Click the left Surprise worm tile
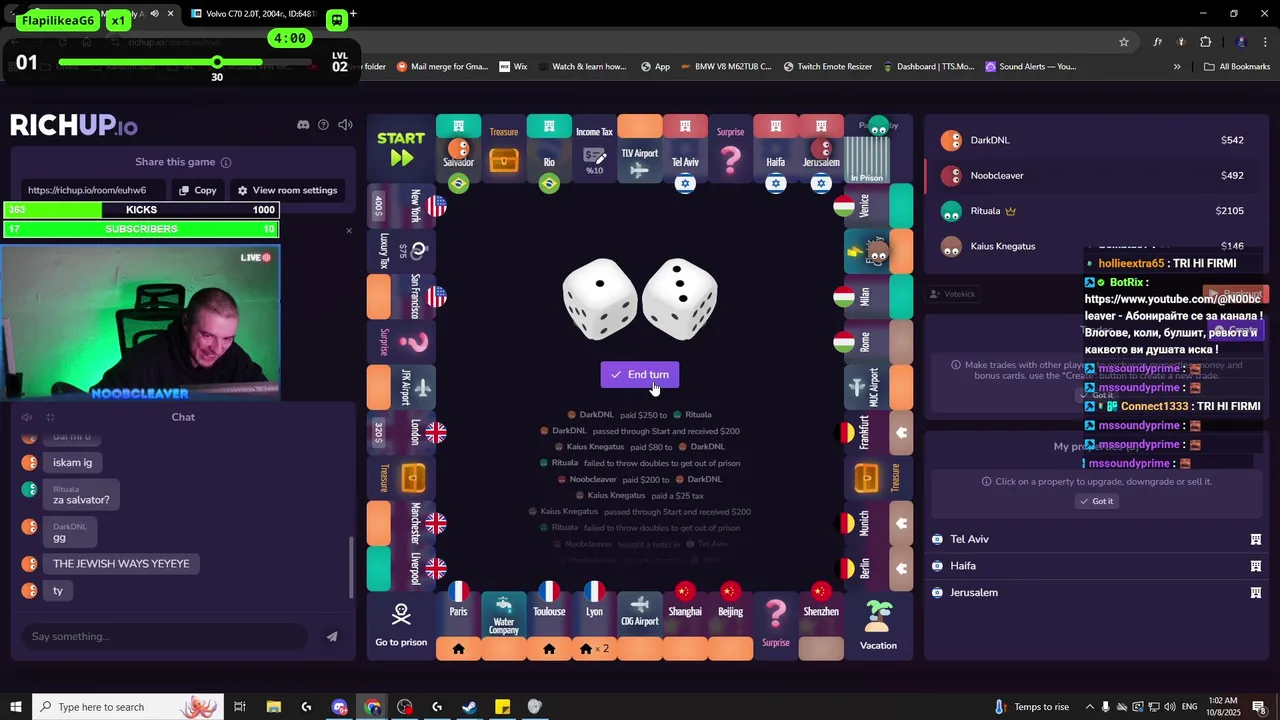Image resolution: width=1280 pixels, height=720 pixels. [x=401, y=342]
